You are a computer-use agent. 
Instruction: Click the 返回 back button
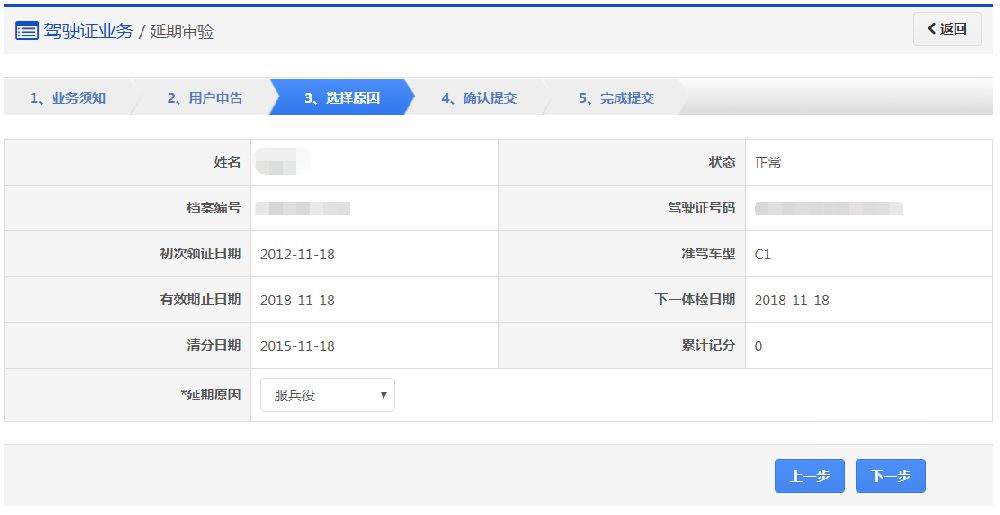click(947, 29)
